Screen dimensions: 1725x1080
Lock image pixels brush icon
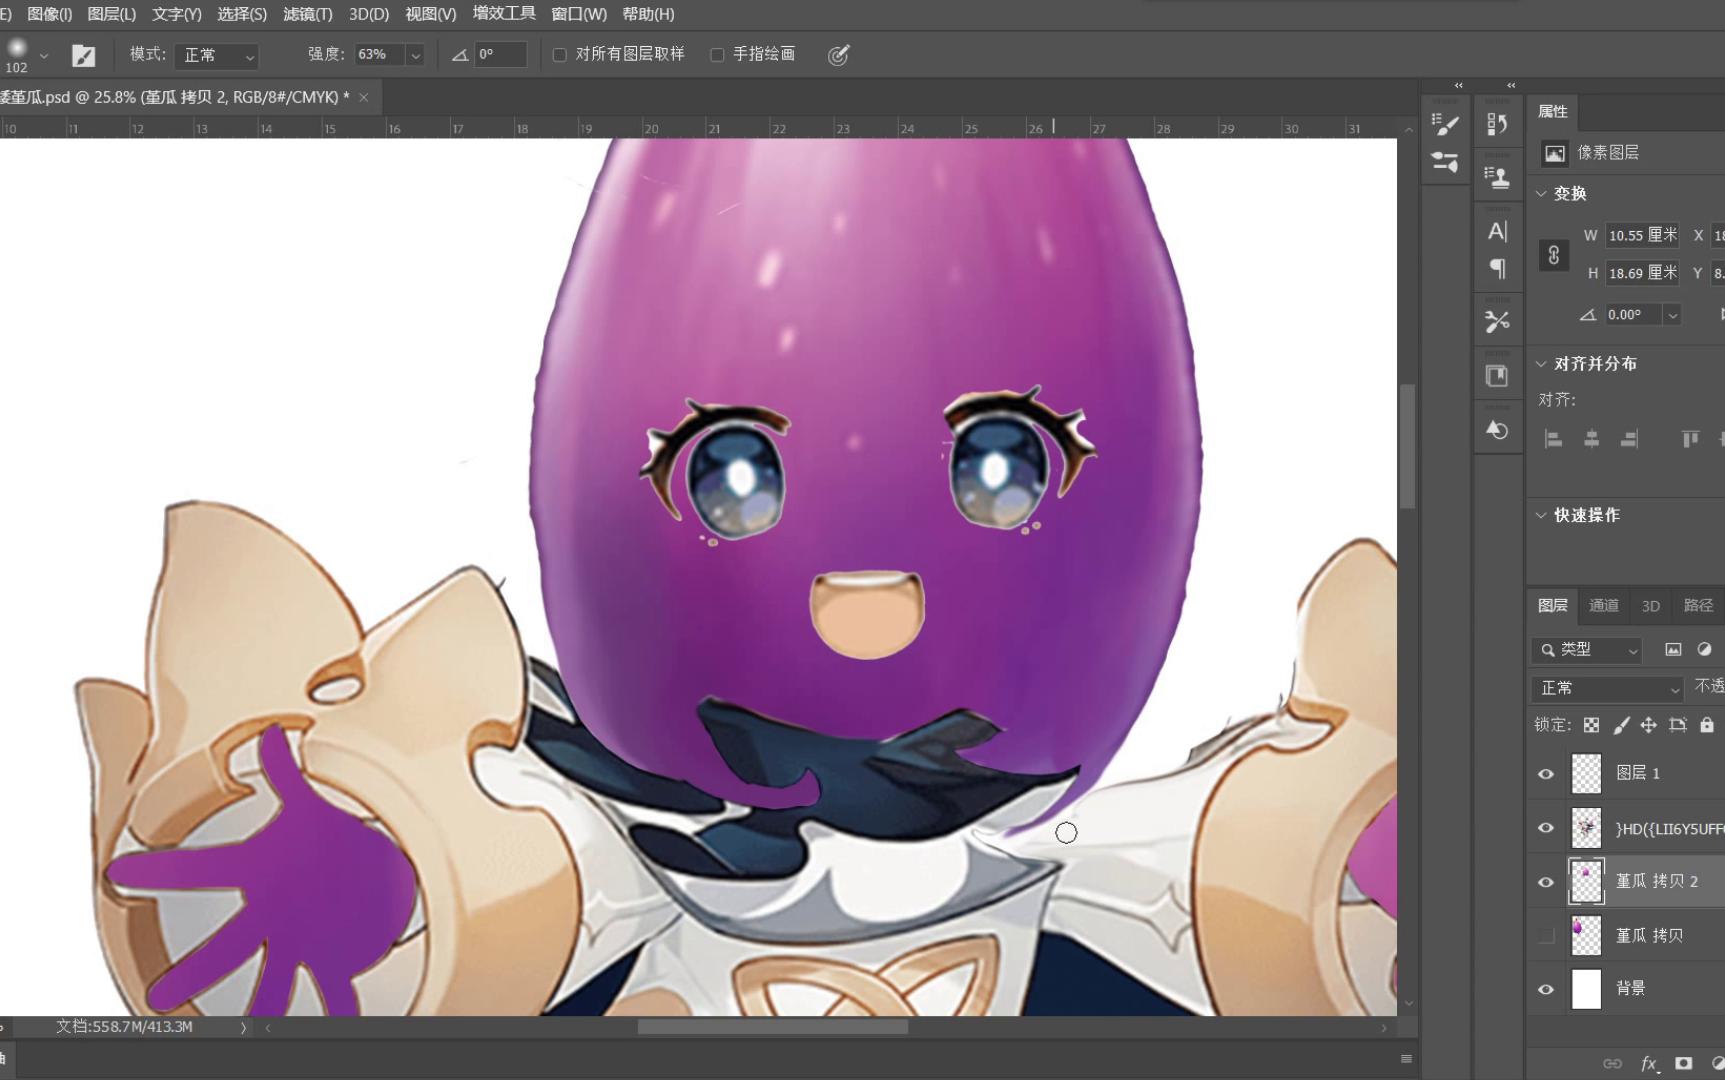[1621, 725]
